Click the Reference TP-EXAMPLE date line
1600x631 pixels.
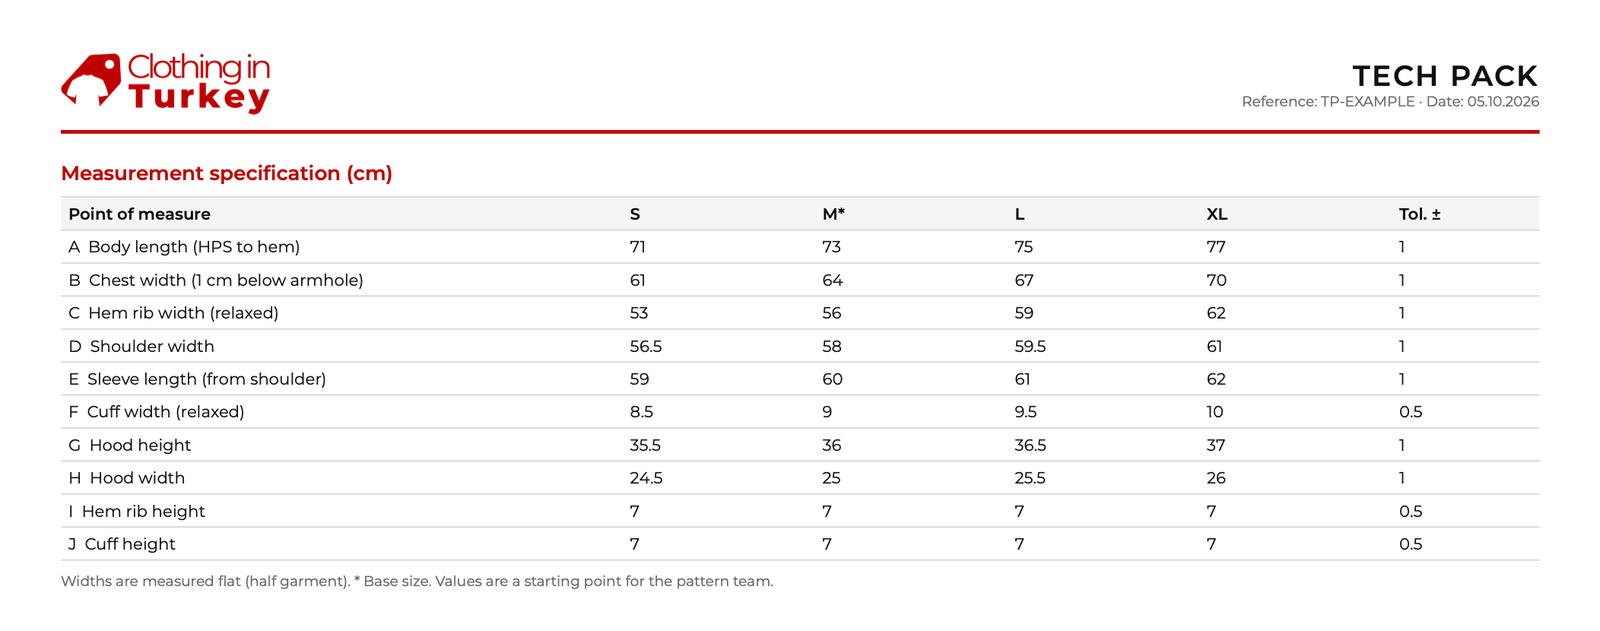(1390, 102)
